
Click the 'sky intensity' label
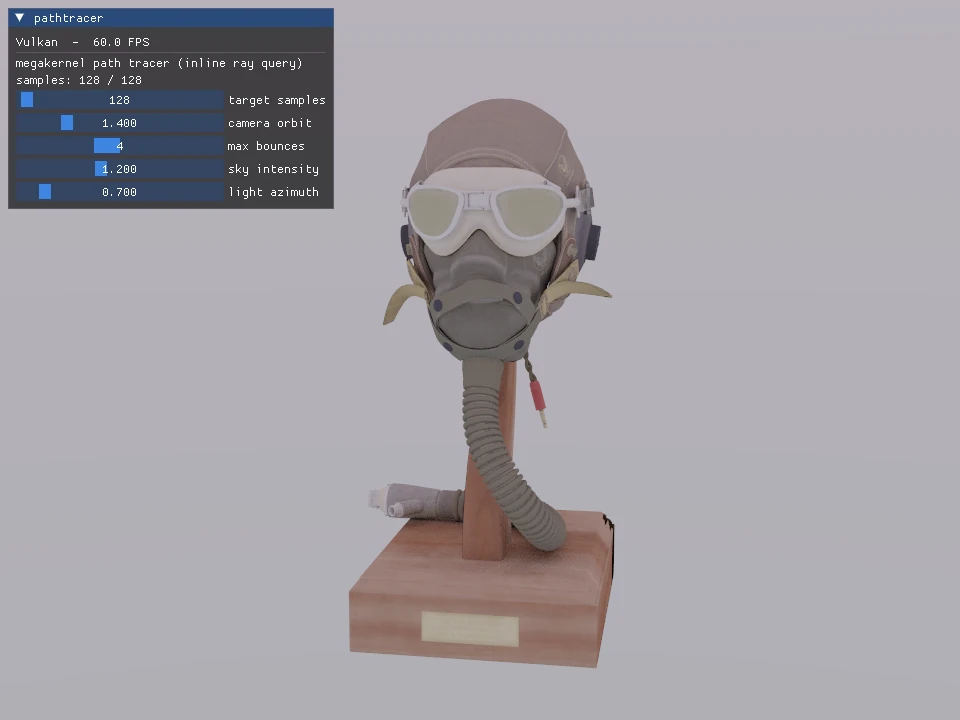[x=274, y=169]
